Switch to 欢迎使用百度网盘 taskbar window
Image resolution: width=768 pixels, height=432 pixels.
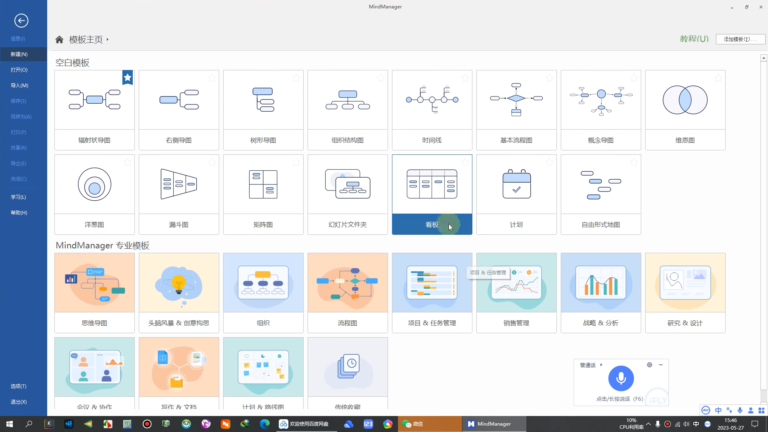coord(307,424)
